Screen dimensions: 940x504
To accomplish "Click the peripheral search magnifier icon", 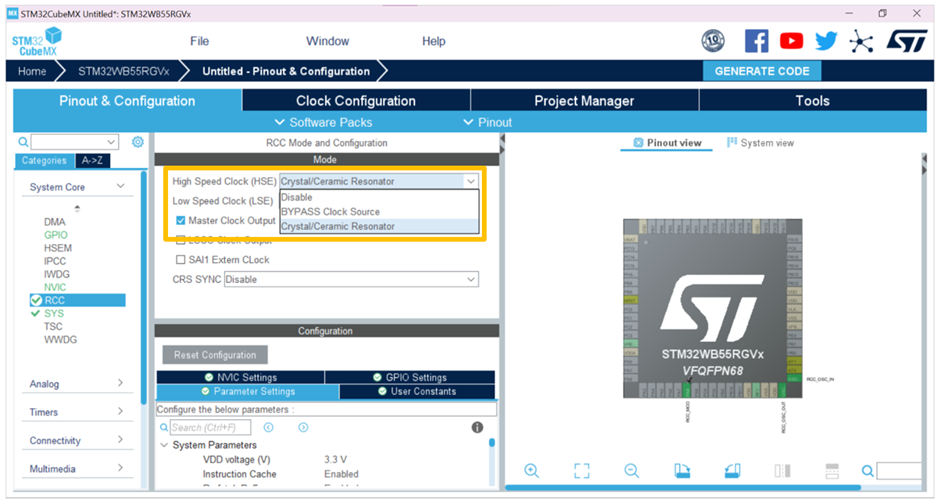I will click(x=23, y=142).
